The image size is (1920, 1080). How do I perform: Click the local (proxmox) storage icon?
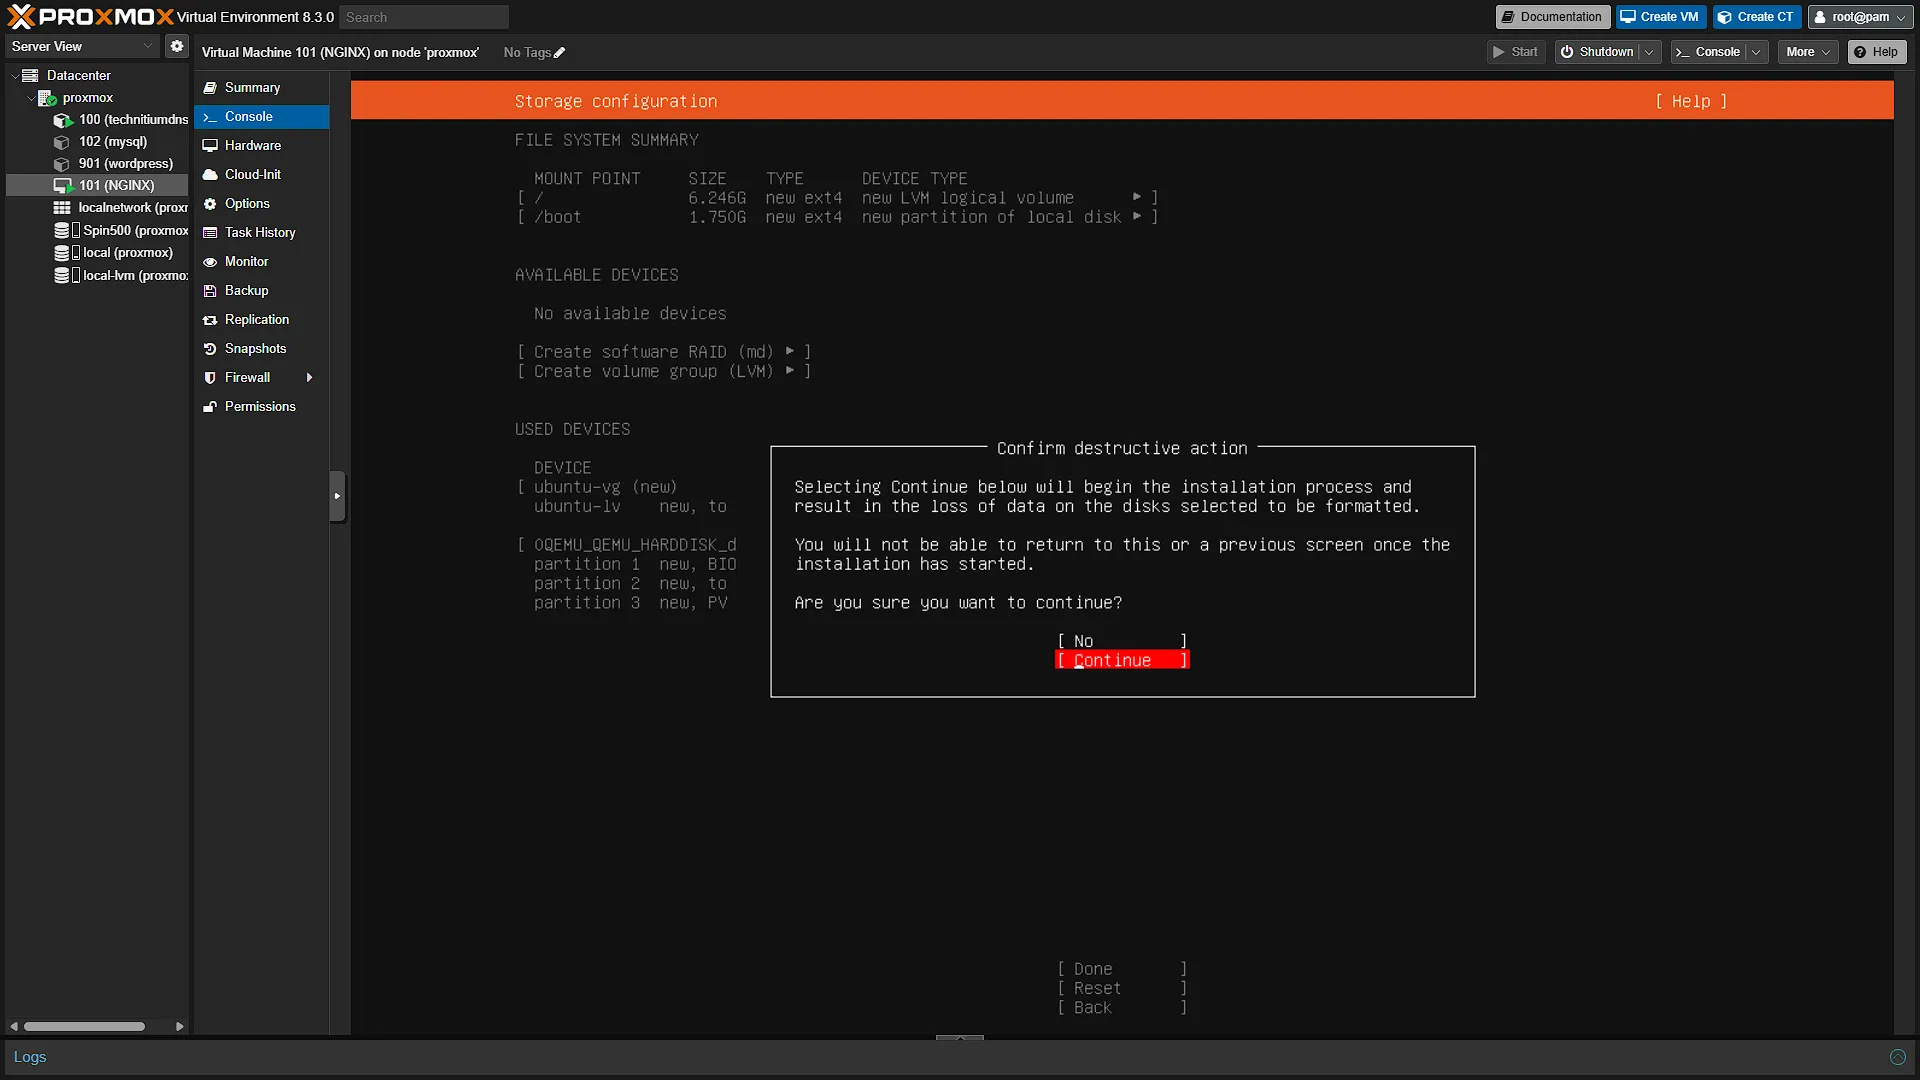[x=66, y=253]
